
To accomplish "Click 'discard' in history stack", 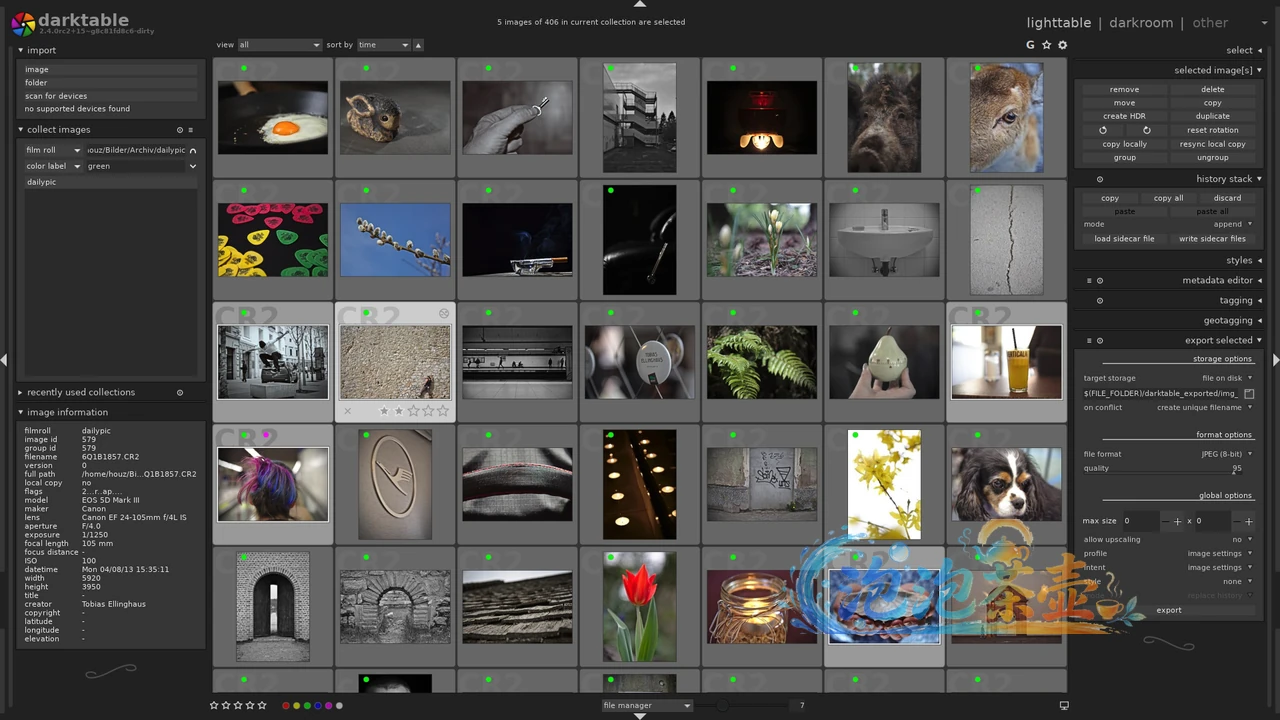I will pyautogui.click(x=1227, y=198).
